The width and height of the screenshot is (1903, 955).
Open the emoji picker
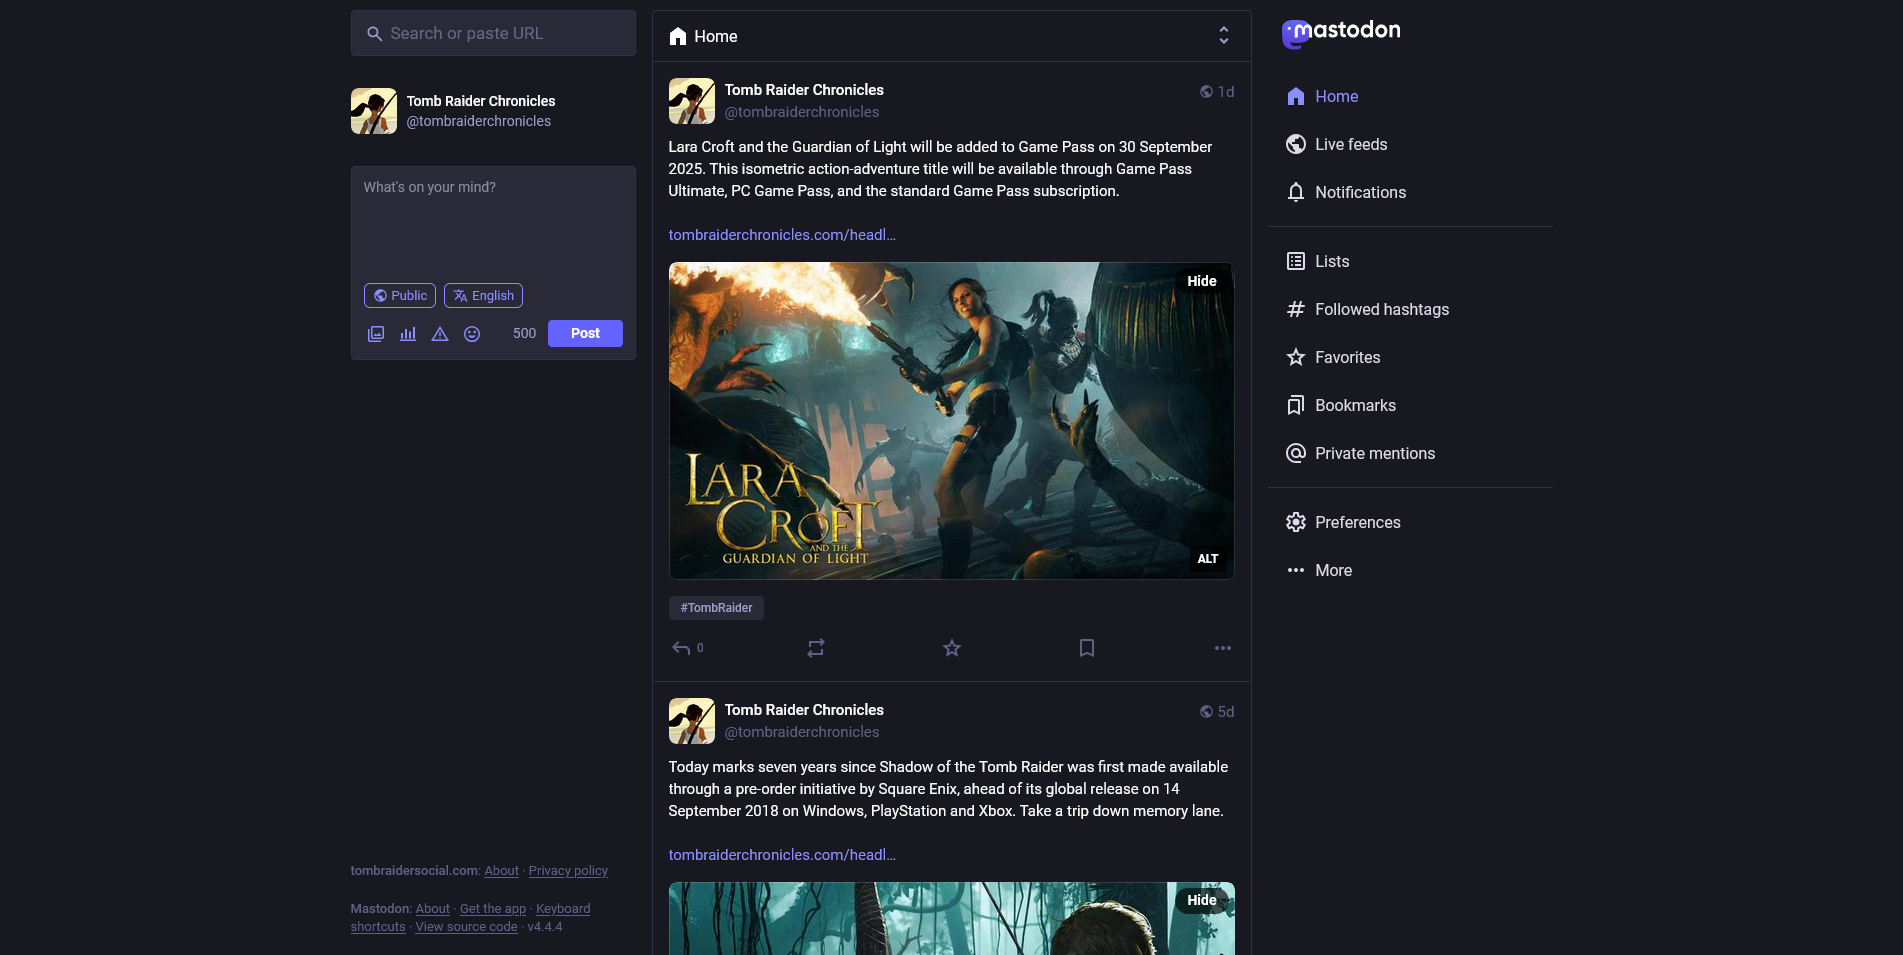click(472, 334)
